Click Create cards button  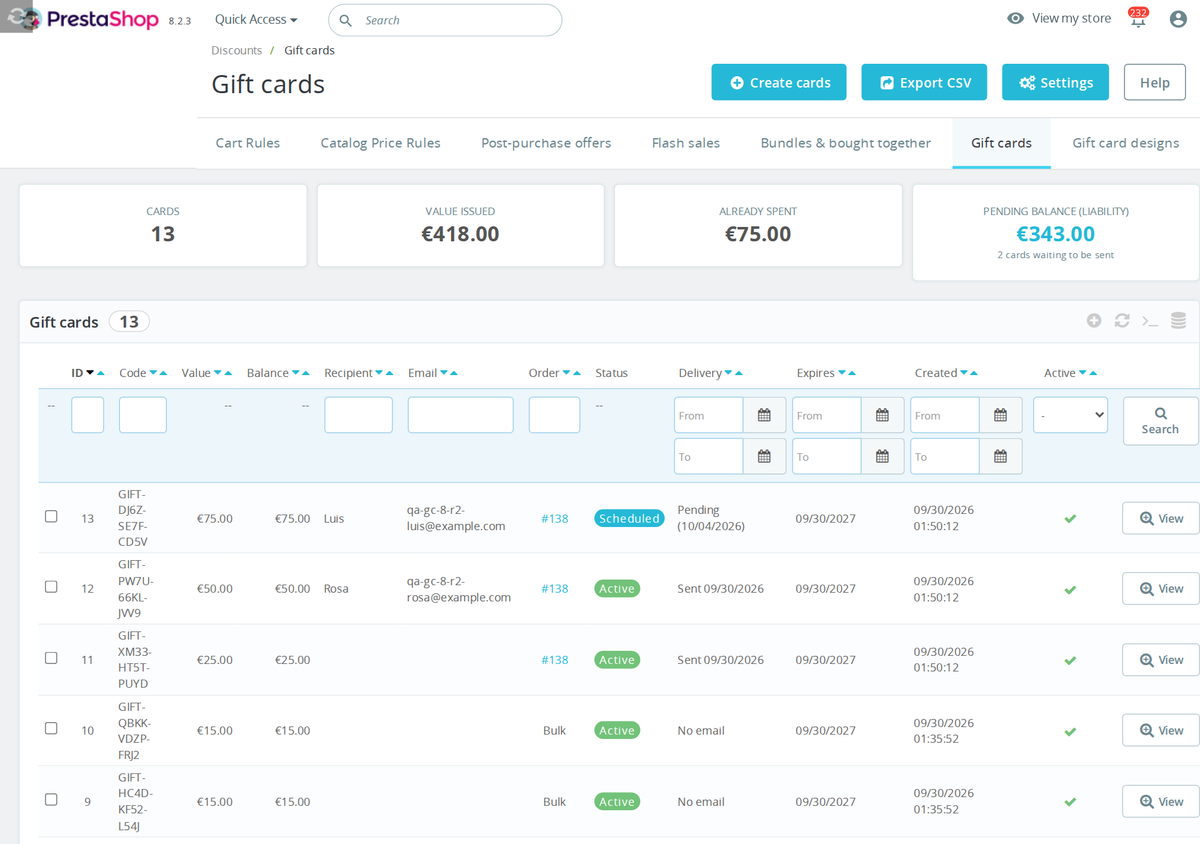coord(779,82)
